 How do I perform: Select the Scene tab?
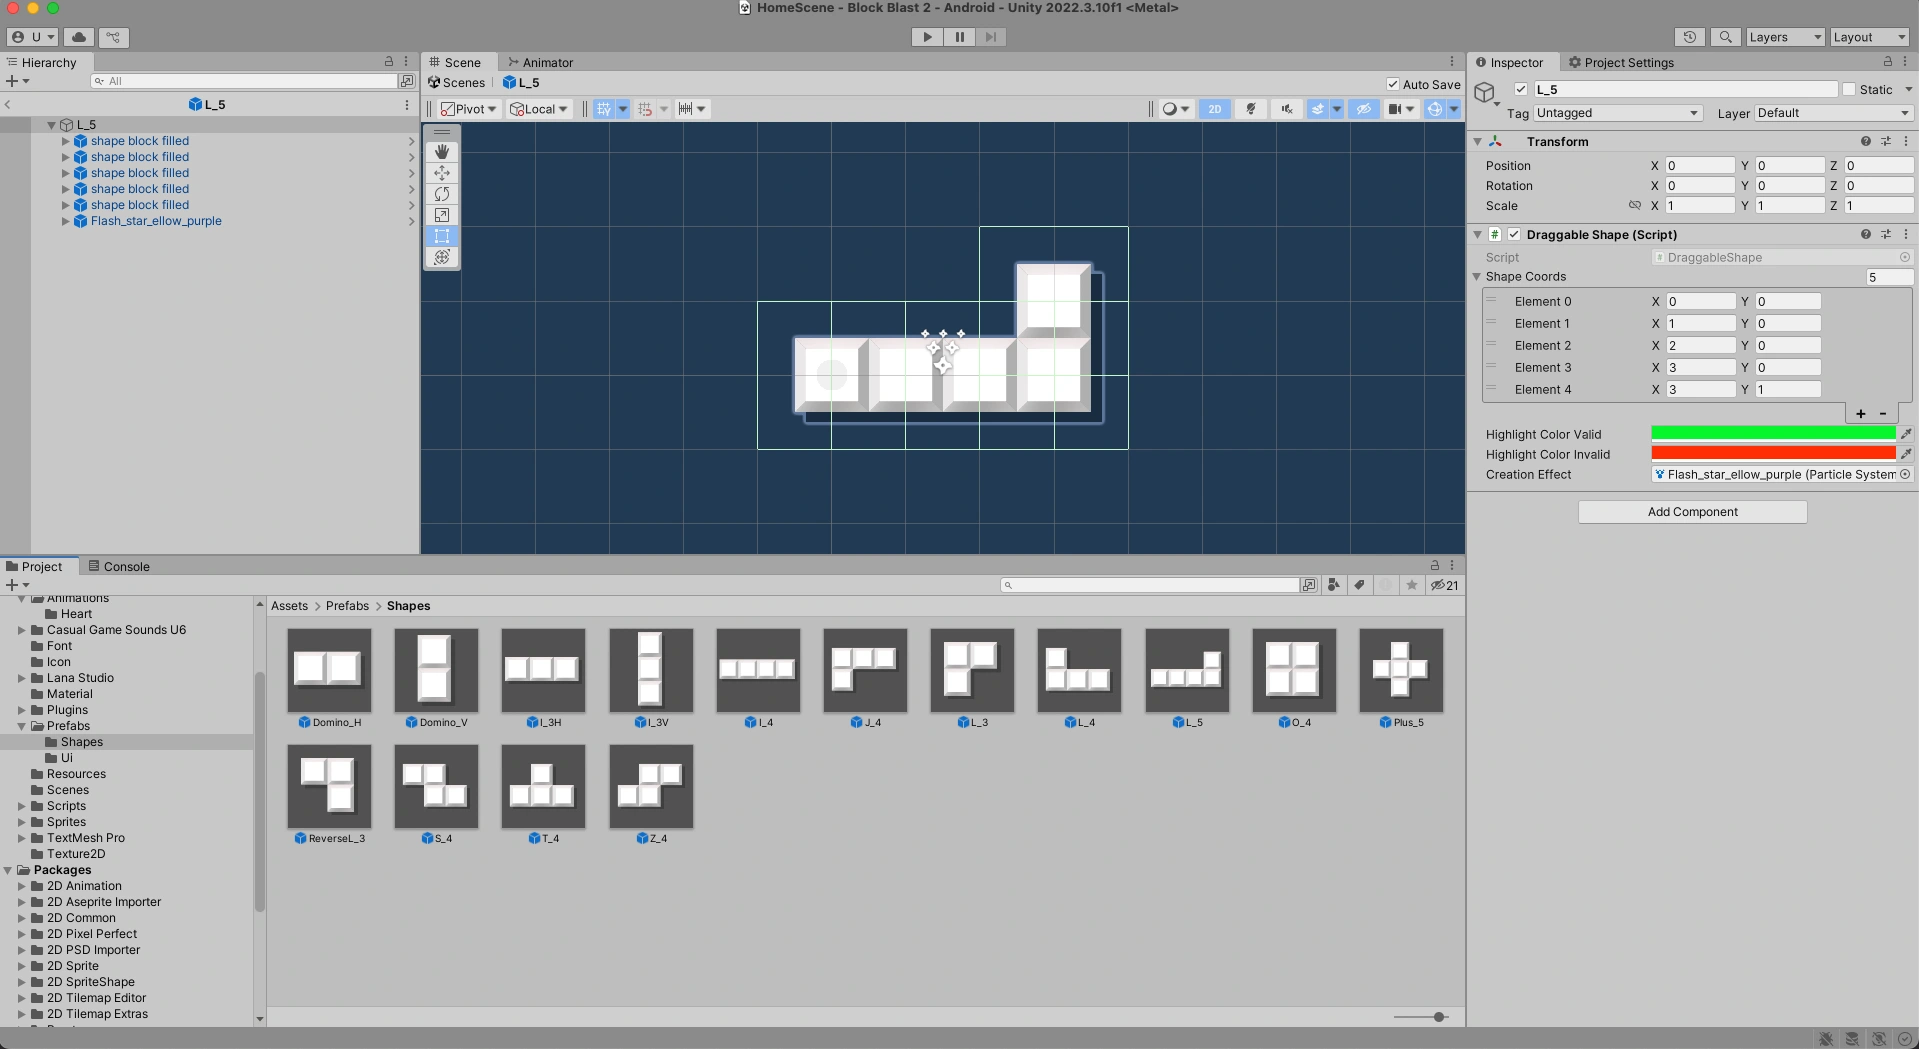(456, 62)
